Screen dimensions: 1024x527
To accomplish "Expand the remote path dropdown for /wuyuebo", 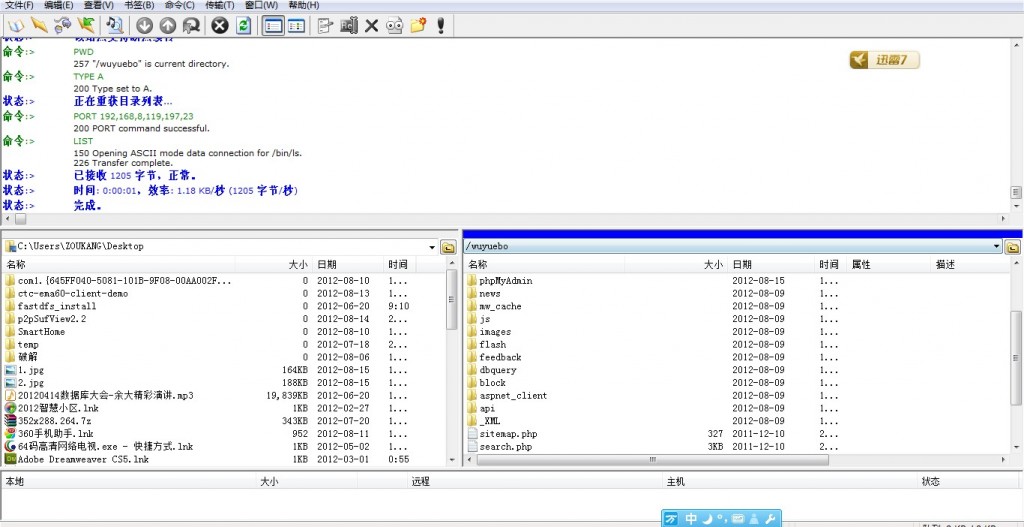I will [x=996, y=246].
